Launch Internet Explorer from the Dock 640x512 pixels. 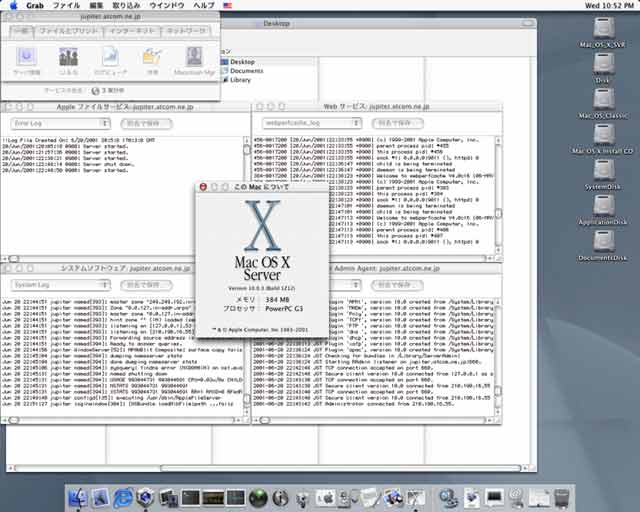pos(123,498)
